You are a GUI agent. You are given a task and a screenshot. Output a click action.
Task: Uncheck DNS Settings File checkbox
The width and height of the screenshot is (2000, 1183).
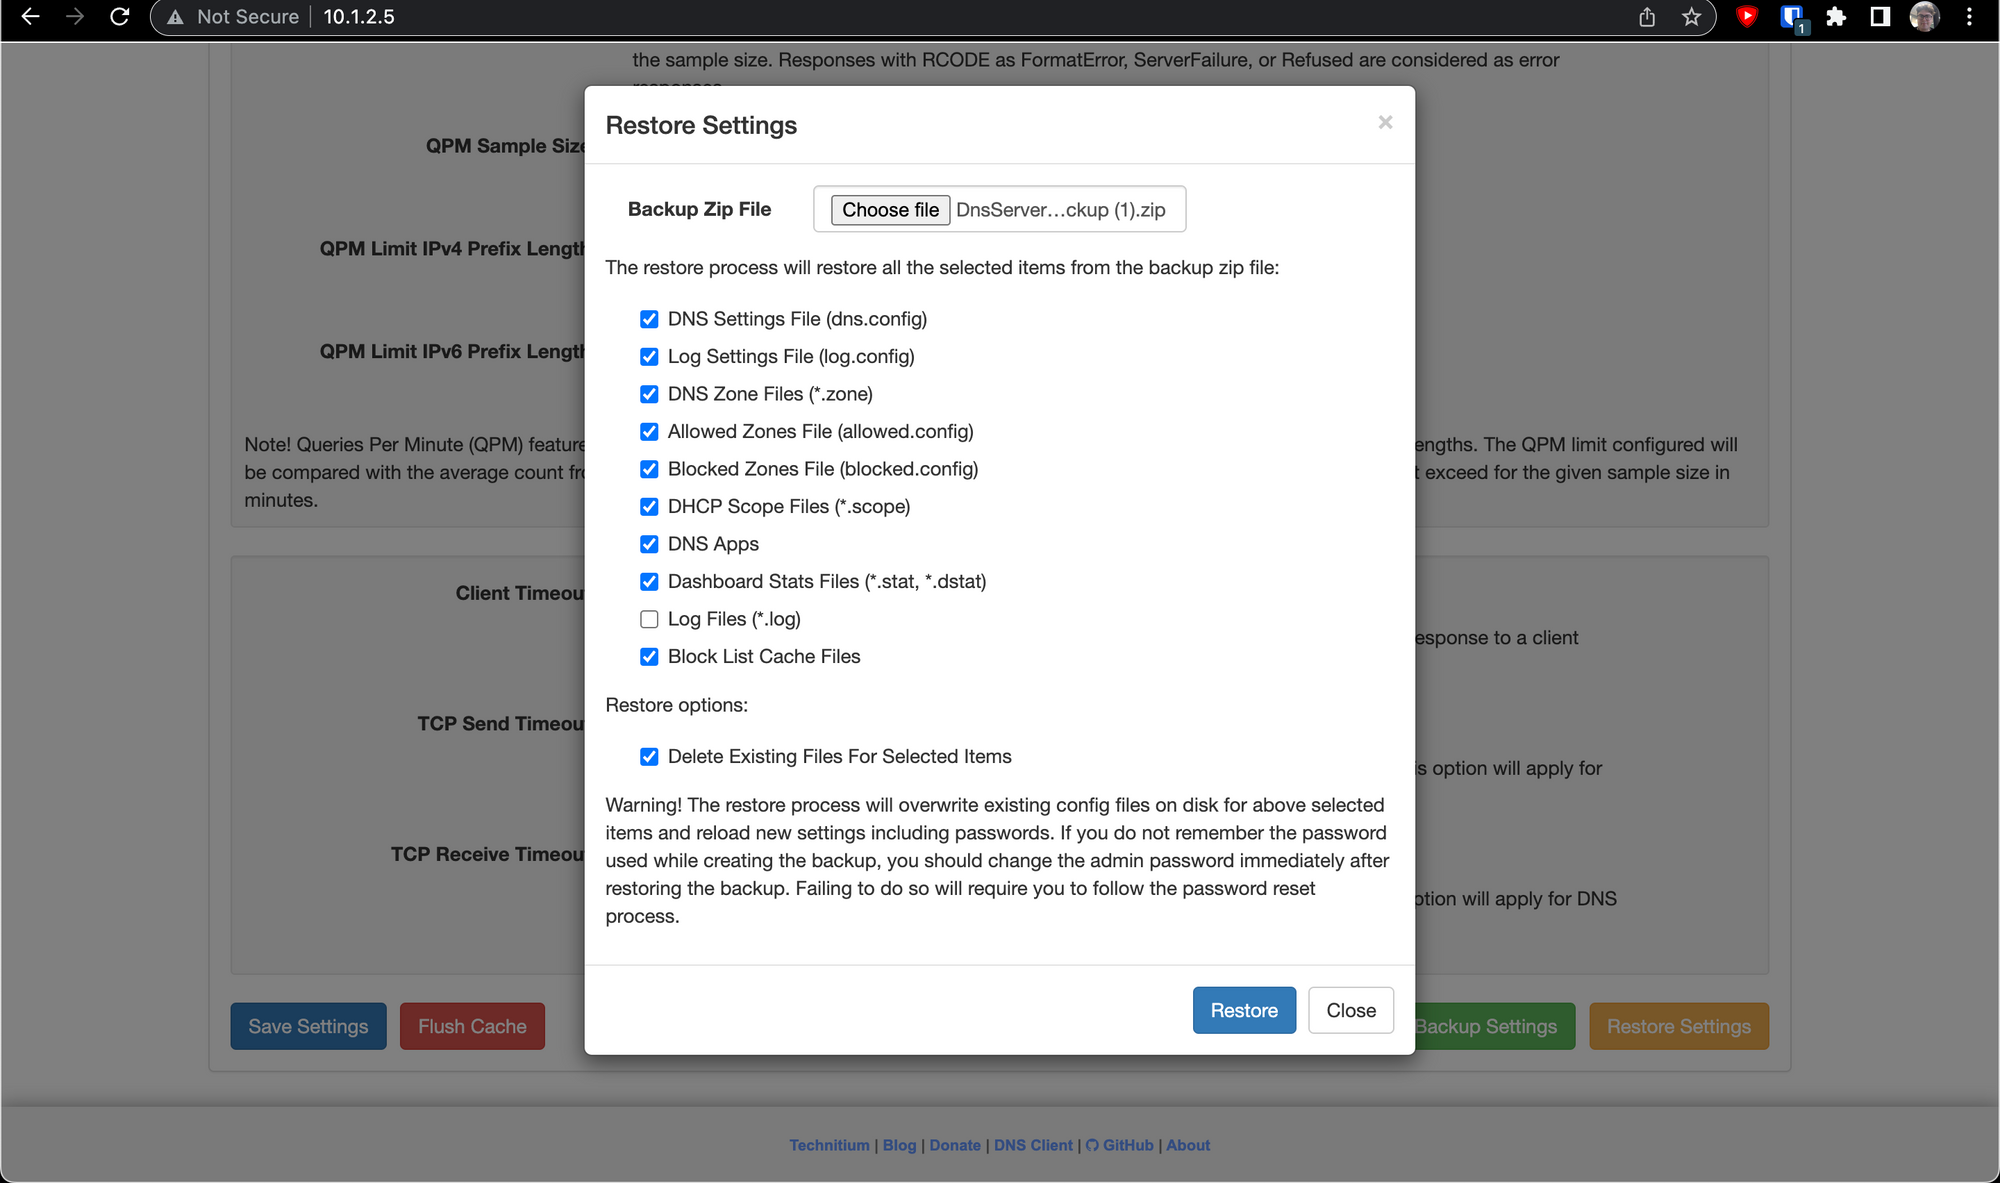tap(649, 319)
